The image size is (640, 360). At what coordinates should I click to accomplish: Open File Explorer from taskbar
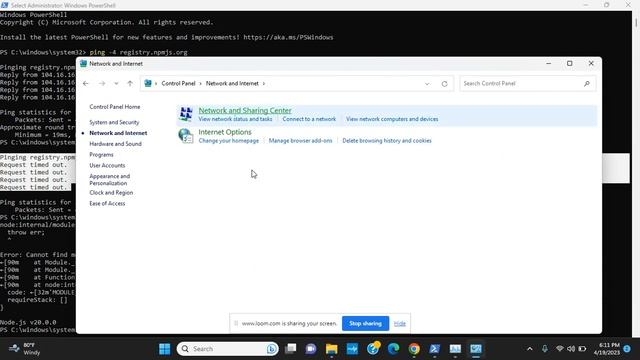(x=331, y=349)
